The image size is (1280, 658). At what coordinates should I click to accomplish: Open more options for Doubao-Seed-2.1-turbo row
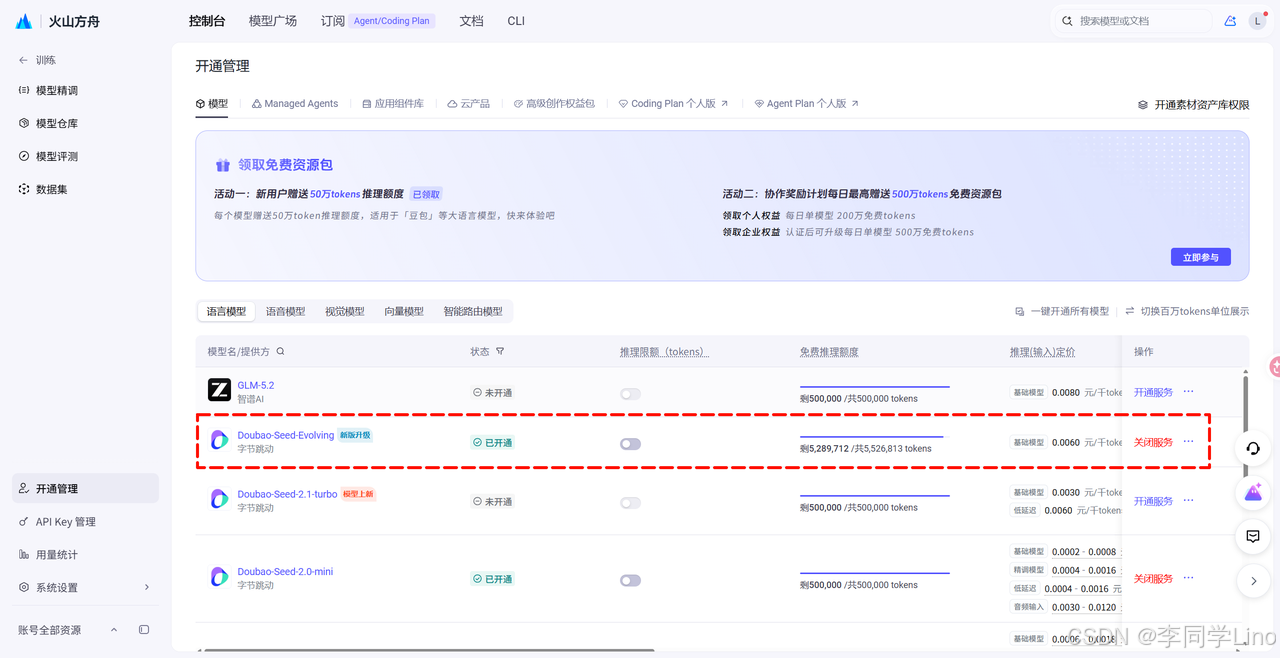pos(1188,500)
